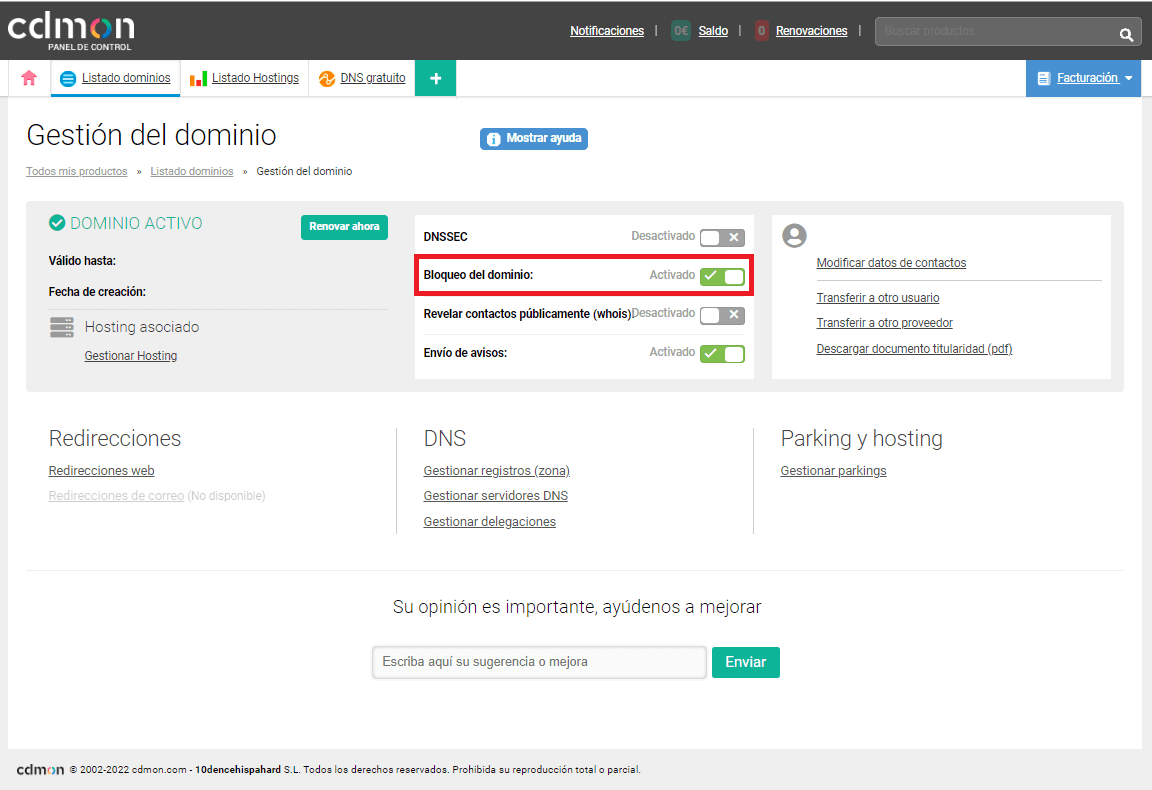Click the search magnifier icon

pyautogui.click(x=1126, y=34)
